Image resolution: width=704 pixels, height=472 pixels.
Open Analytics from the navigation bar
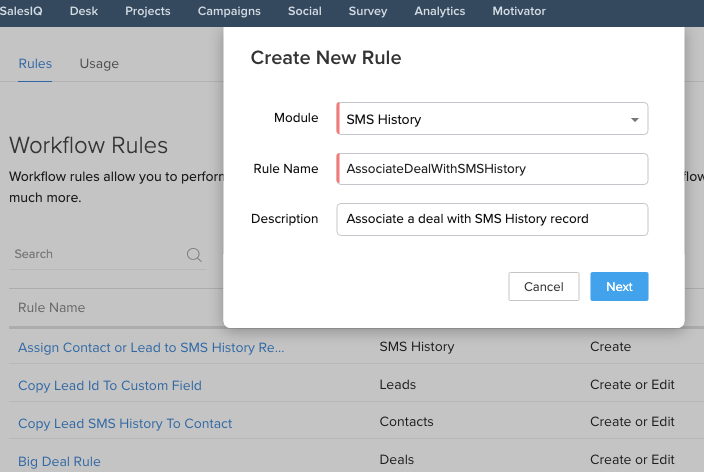[x=439, y=11]
